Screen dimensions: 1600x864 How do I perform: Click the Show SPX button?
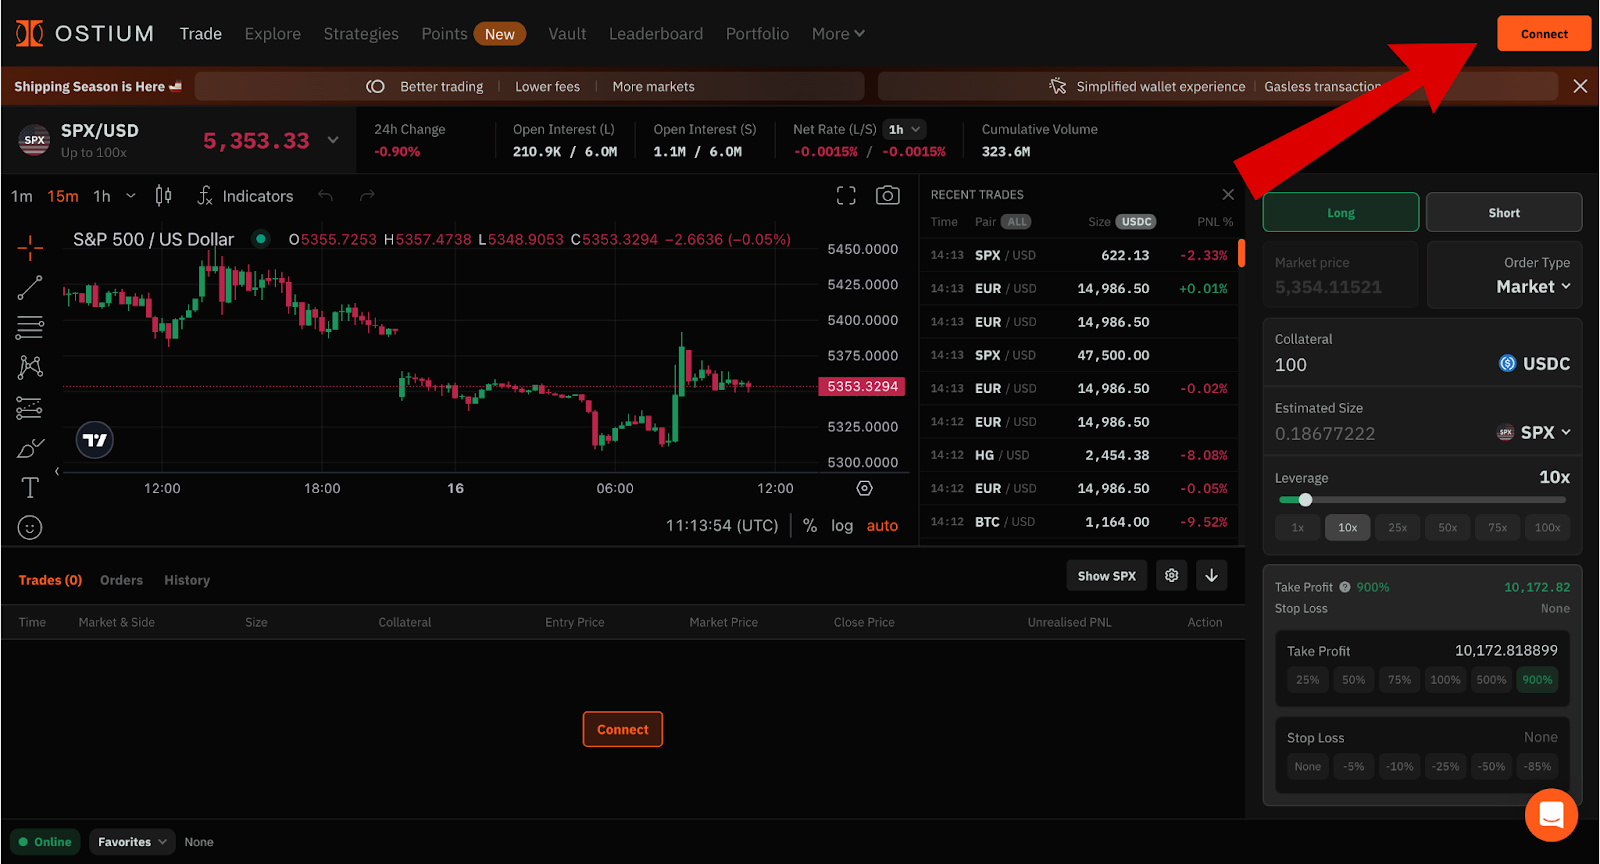click(1107, 575)
